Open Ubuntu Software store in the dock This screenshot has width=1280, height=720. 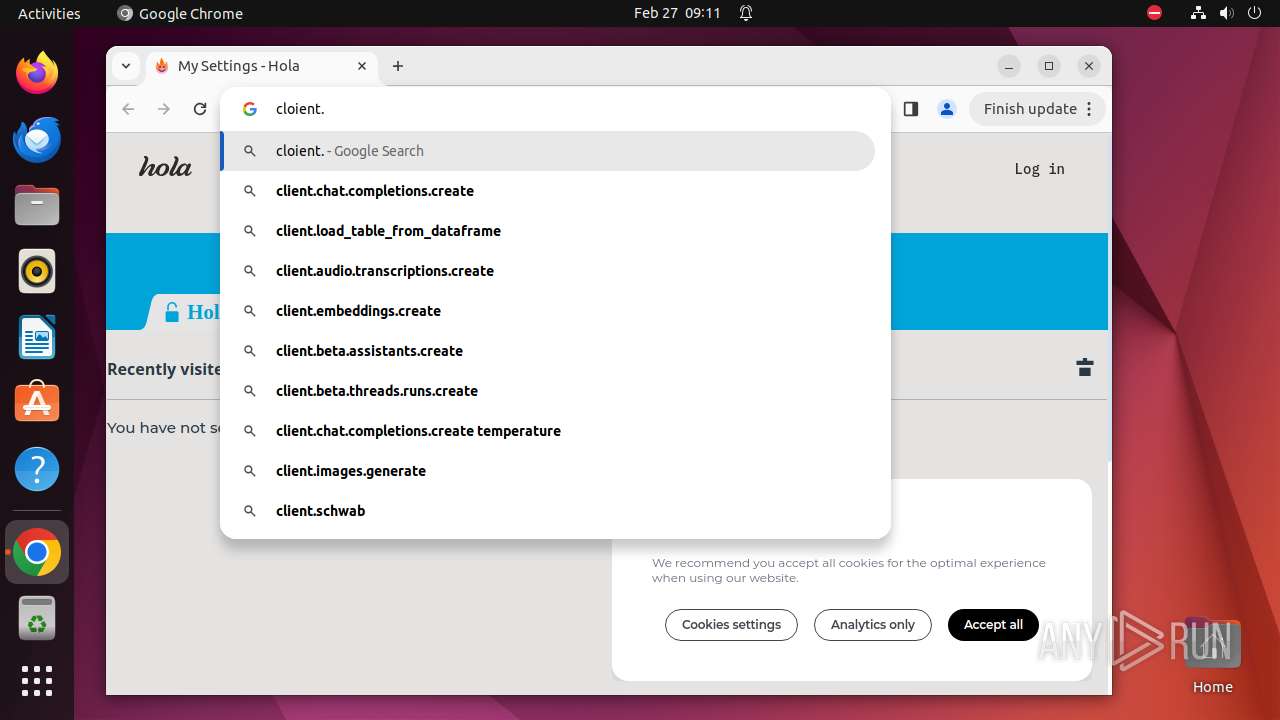tap(37, 403)
